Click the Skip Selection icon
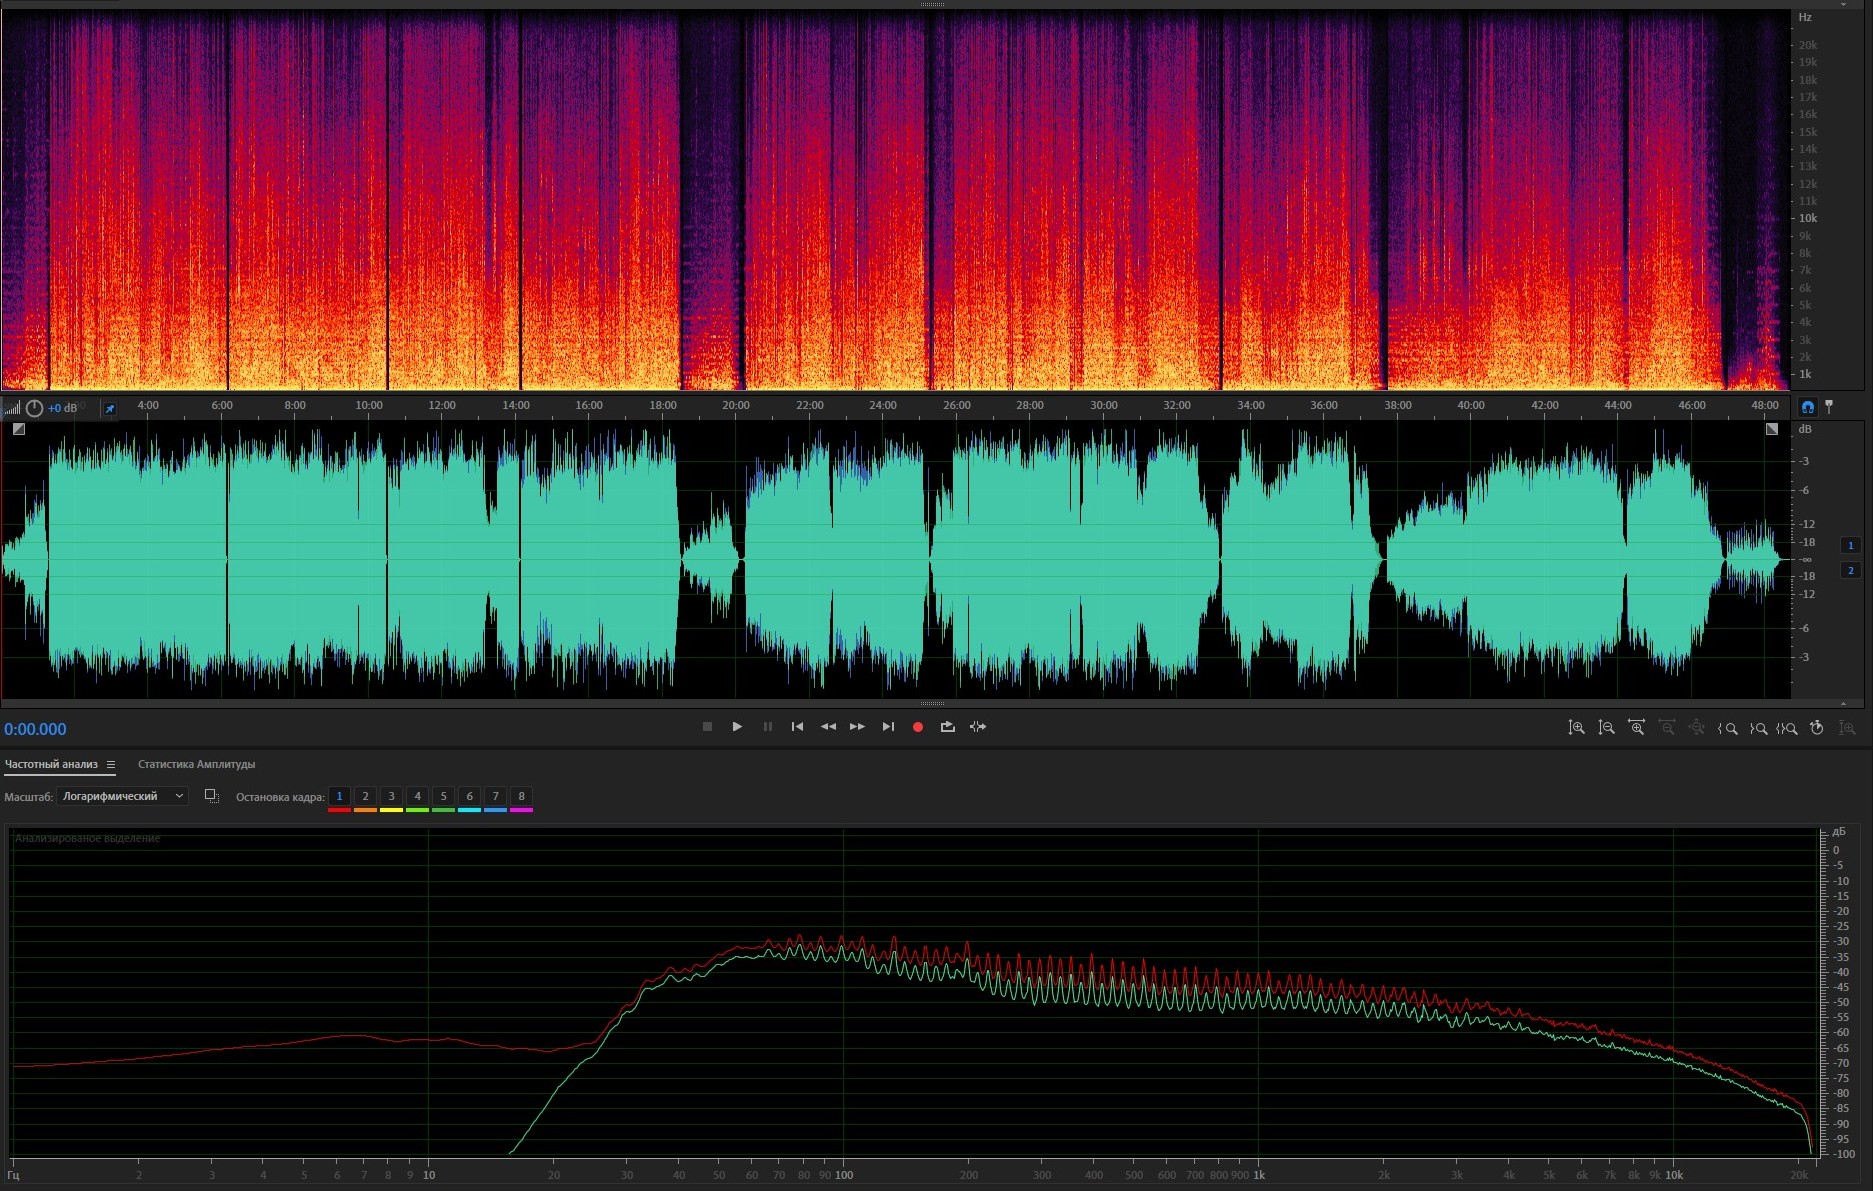The width and height of the screenshot is (1873, 1191). pyautogui.click(x=978, y=727)
